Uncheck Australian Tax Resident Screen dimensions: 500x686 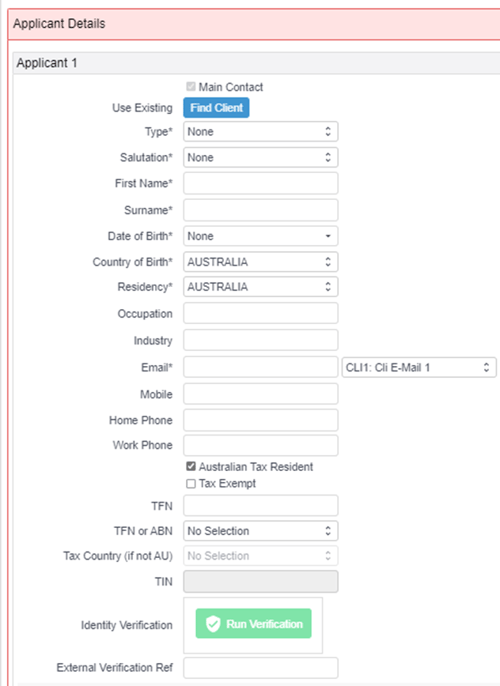191,466
